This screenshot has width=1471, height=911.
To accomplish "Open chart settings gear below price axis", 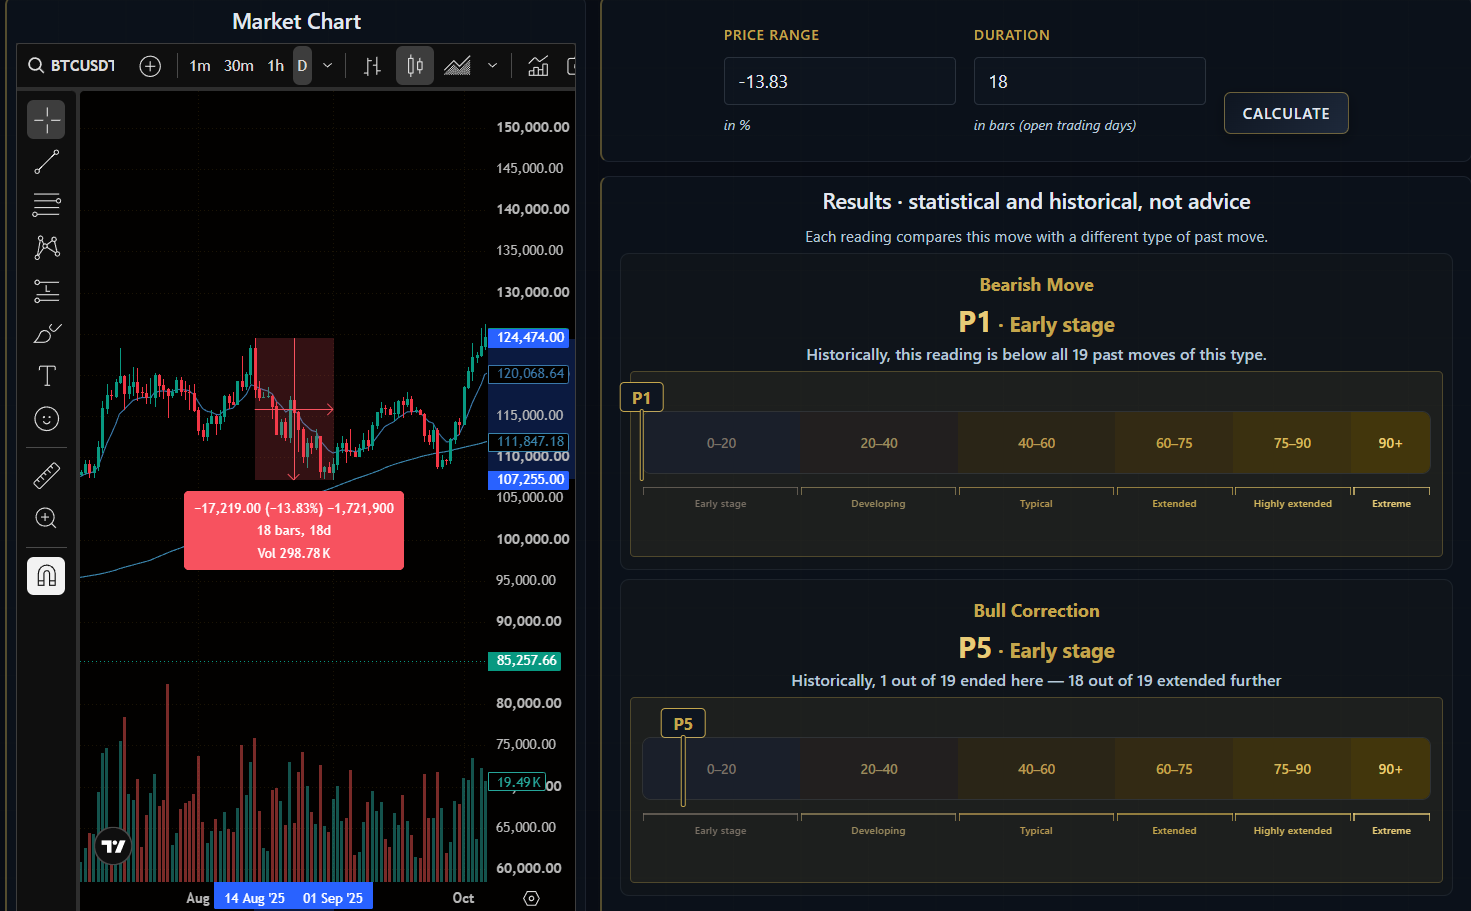I will [x=532, y=898].
